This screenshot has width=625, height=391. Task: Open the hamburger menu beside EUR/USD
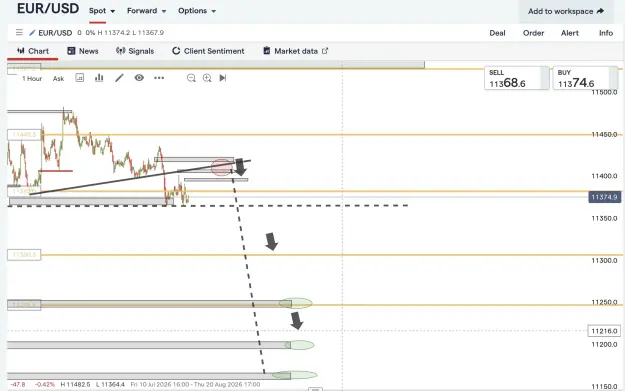click(19, 32)
